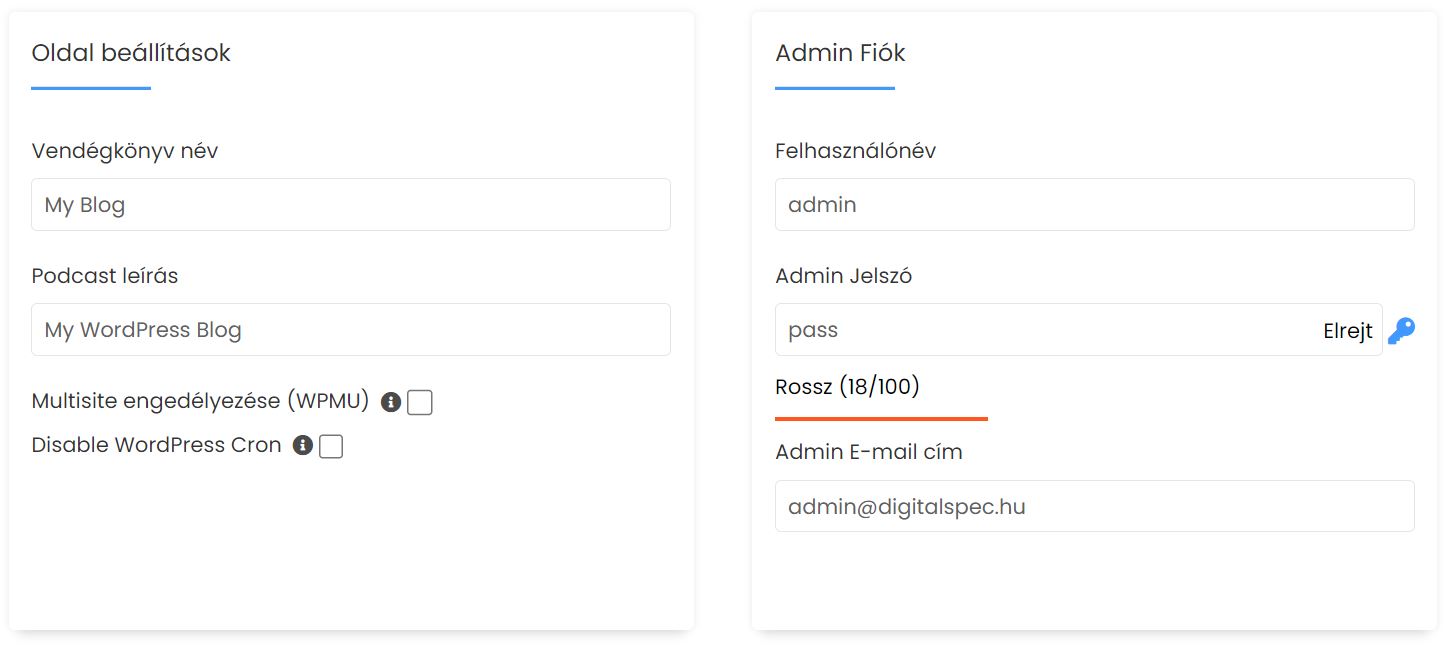Click info icon beside Multisite engedélyezése
Screen dimensions: 1453x649
(391, 402)
